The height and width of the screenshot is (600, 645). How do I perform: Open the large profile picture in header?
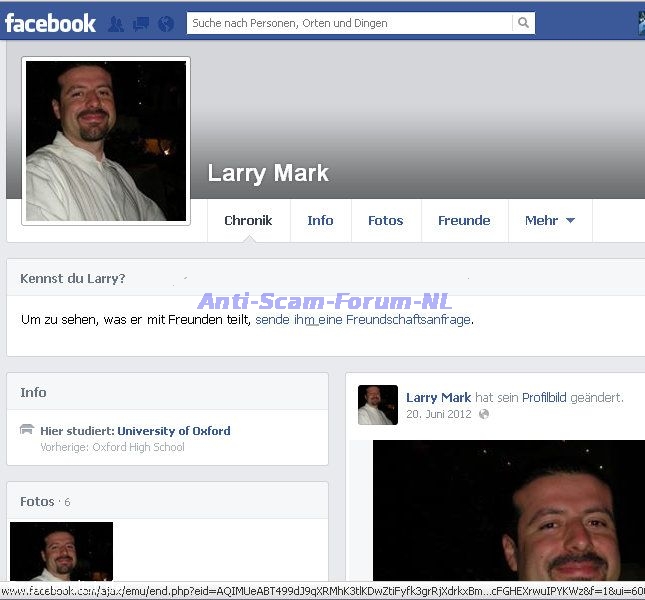[x=106, y=141]
